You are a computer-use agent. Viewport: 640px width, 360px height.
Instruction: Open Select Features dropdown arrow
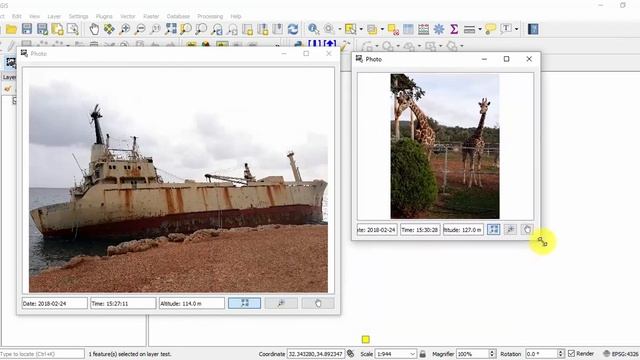[361, 29]
